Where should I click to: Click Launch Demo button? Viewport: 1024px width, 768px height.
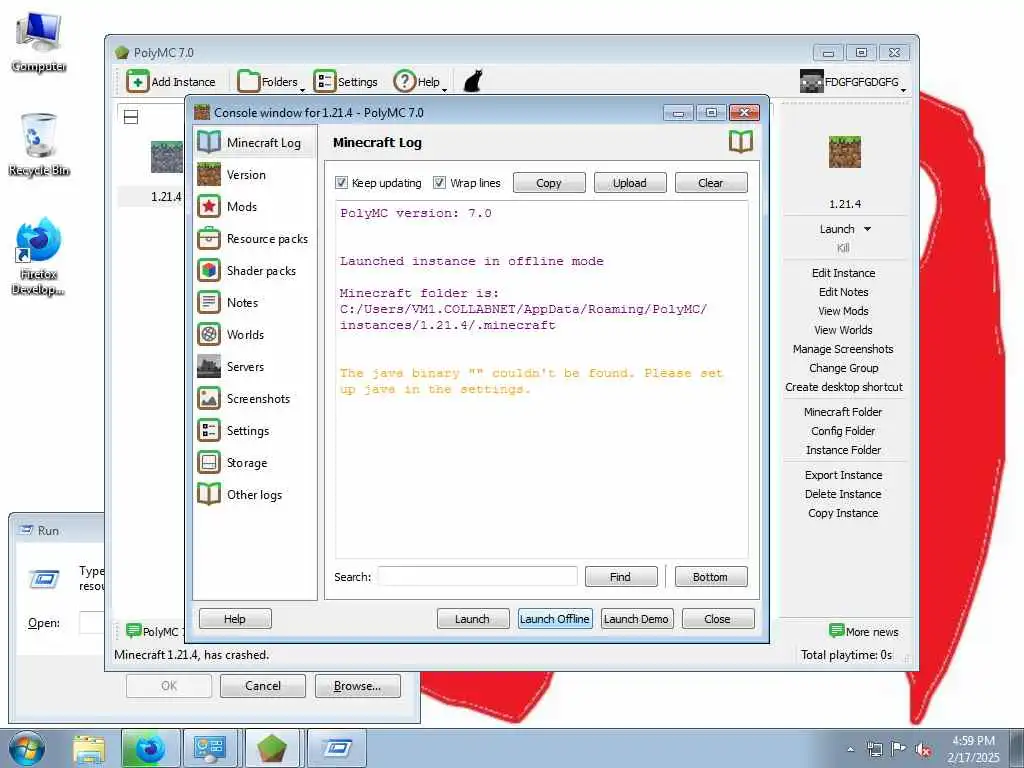(636, 618)
